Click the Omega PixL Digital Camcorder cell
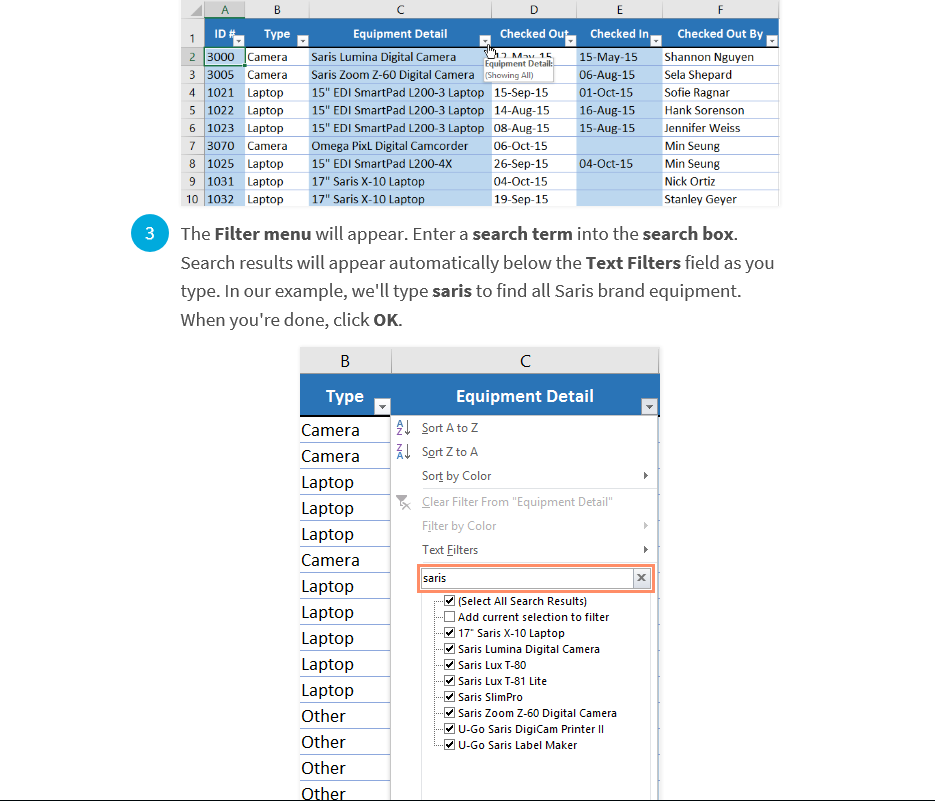Viewport: 935px width, 801px height. pos(400,146)
